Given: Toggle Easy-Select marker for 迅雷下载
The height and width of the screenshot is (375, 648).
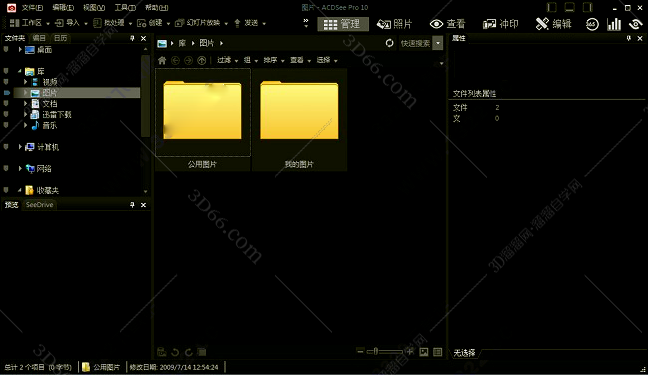Looking at the screenshot, I should click(x=6, y=114).
